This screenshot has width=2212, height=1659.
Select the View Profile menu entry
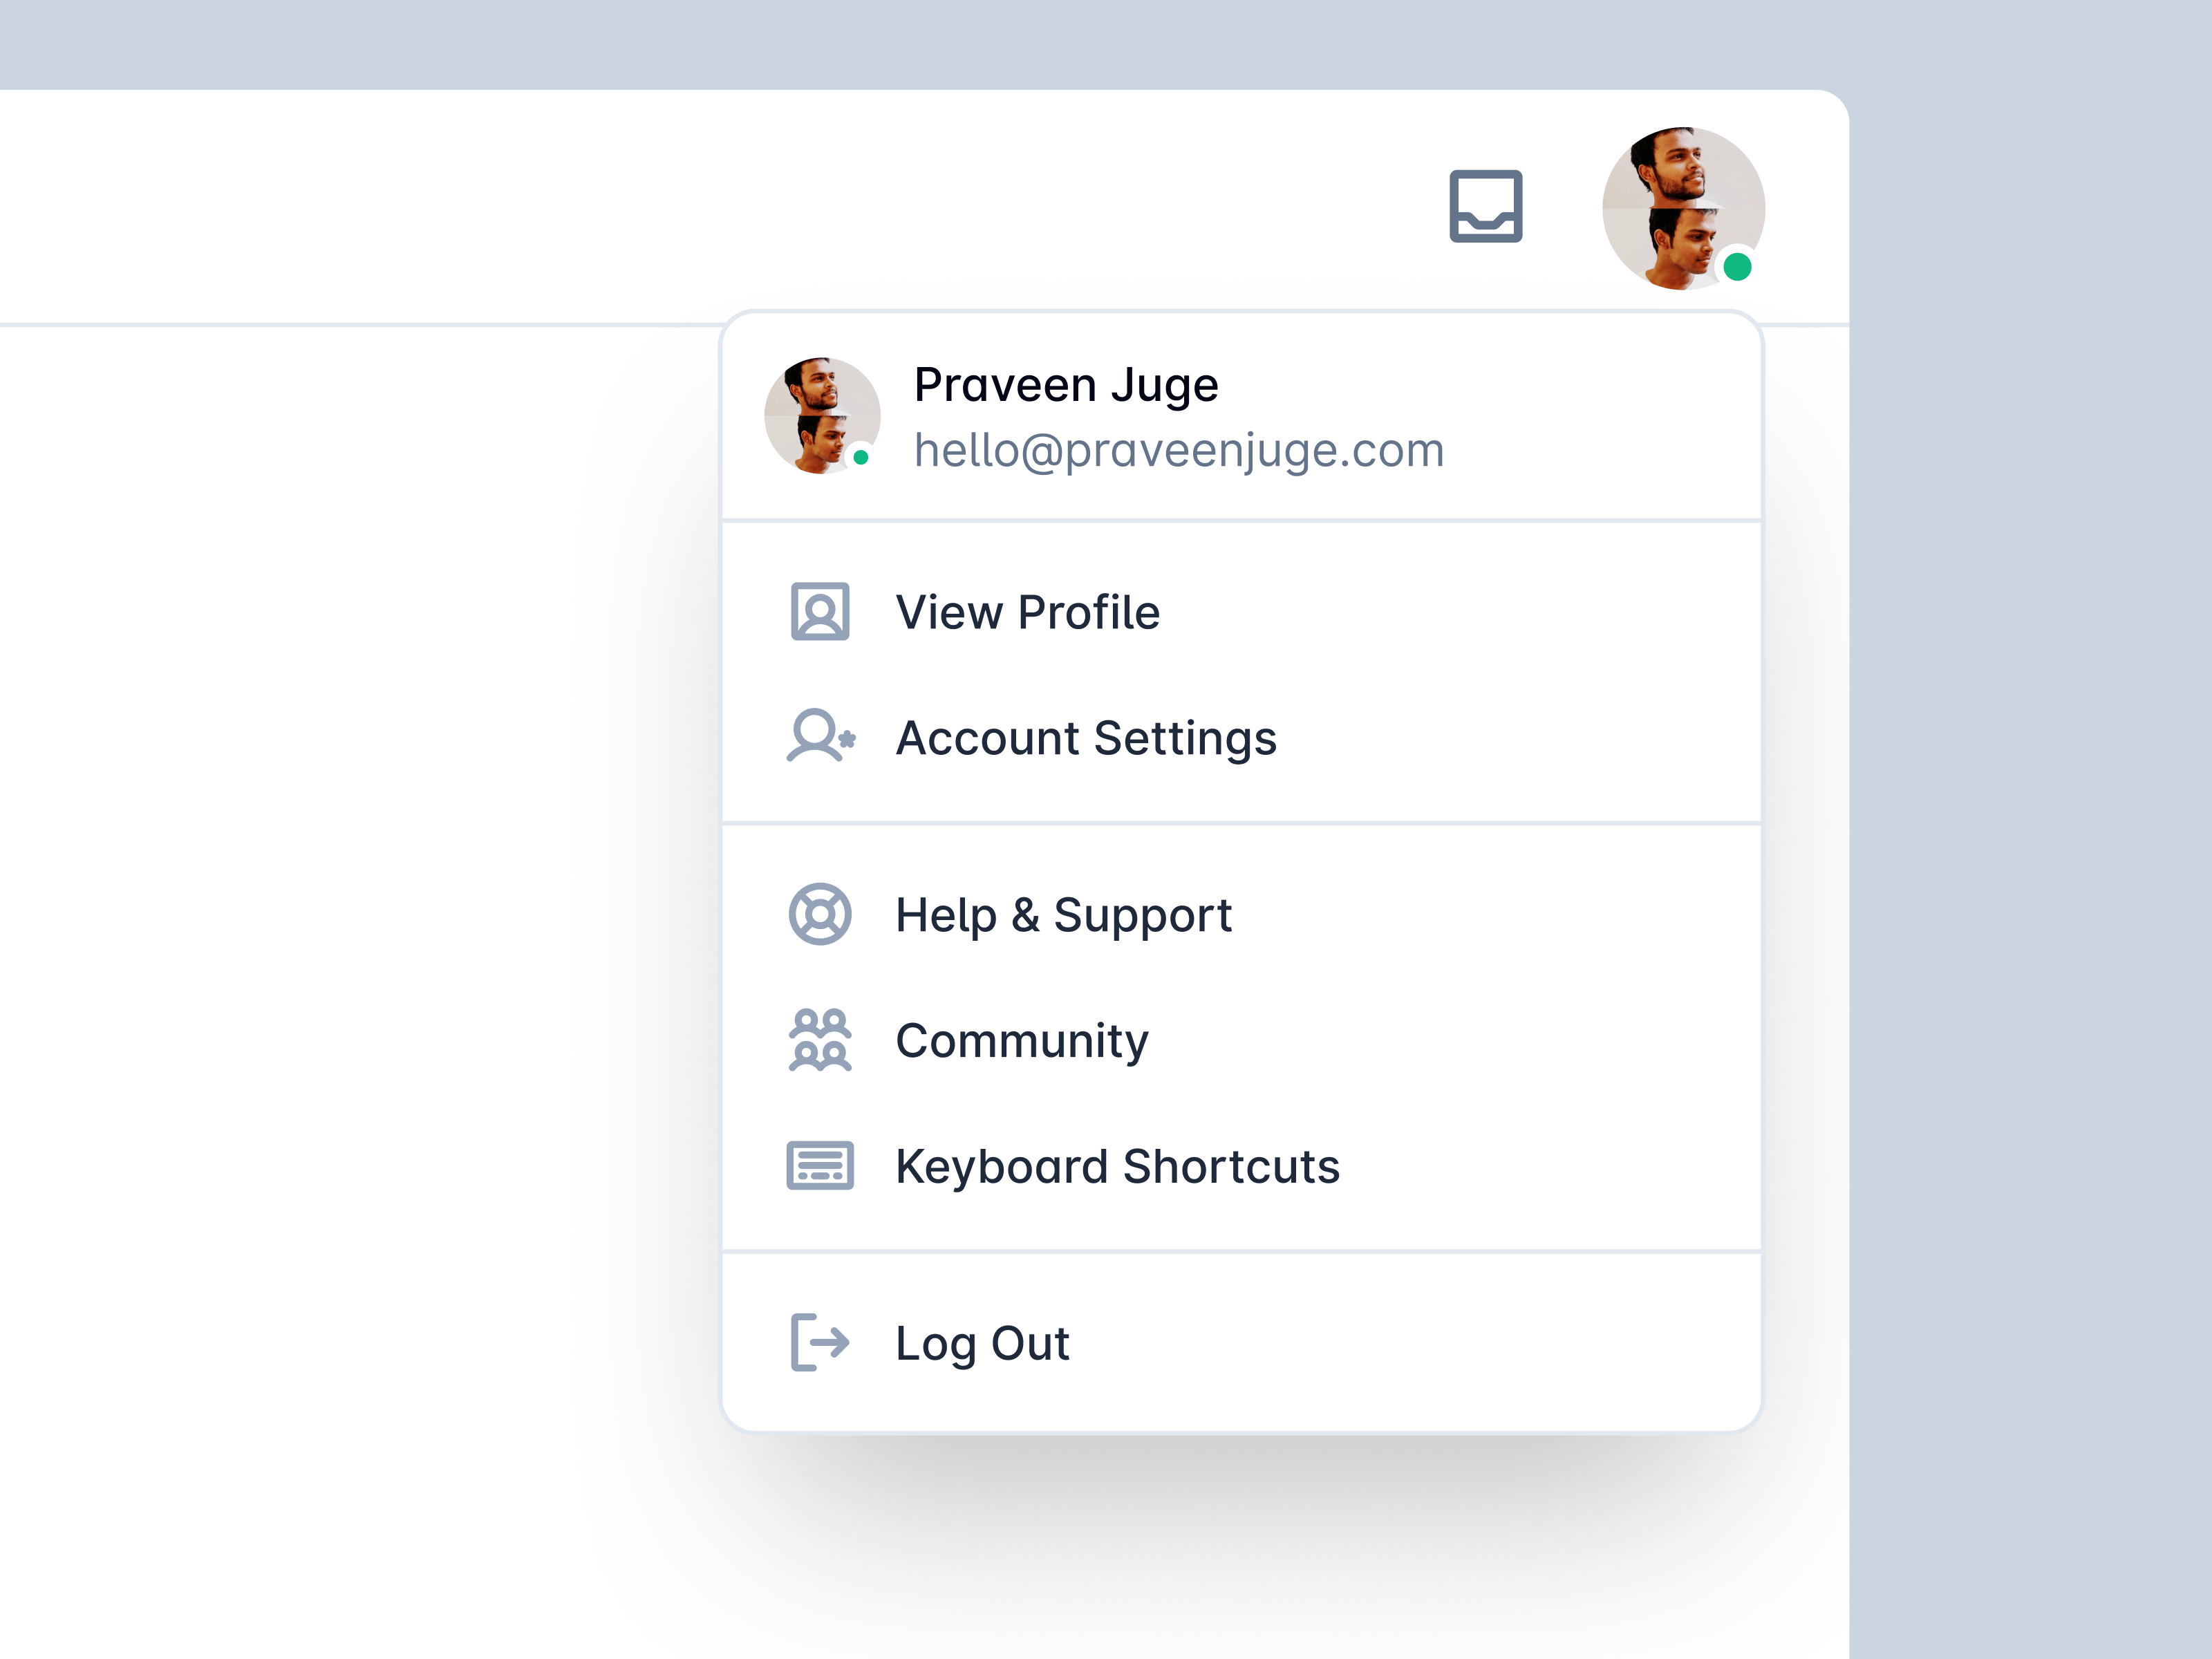pyautogui.click(x=1241, y=612)
